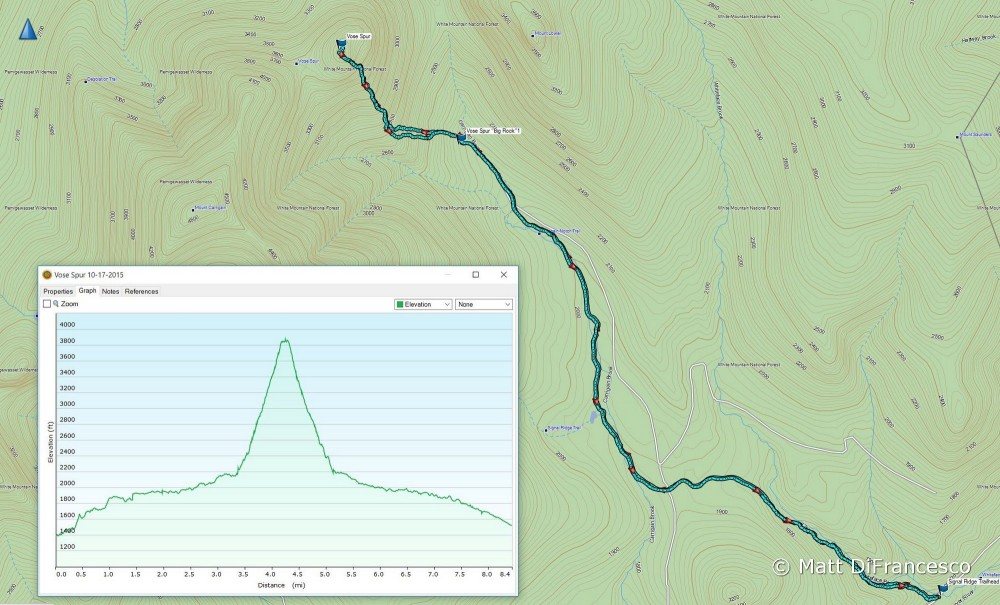
Task: Enable the Zoom checkbox in the graph
Action: (x=47, y=304)
